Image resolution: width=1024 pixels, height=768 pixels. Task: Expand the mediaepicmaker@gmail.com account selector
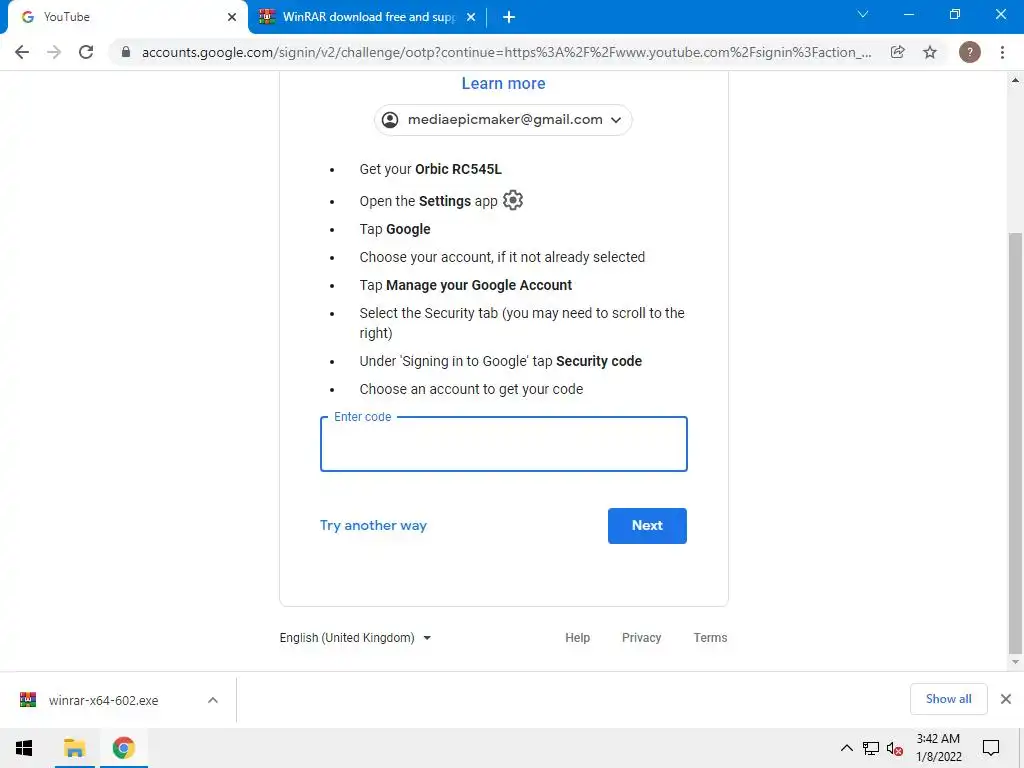click(x=503, y=120)
